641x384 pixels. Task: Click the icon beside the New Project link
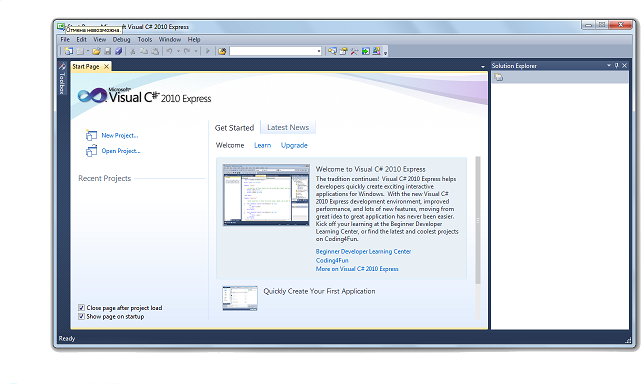tap(91, 135)
